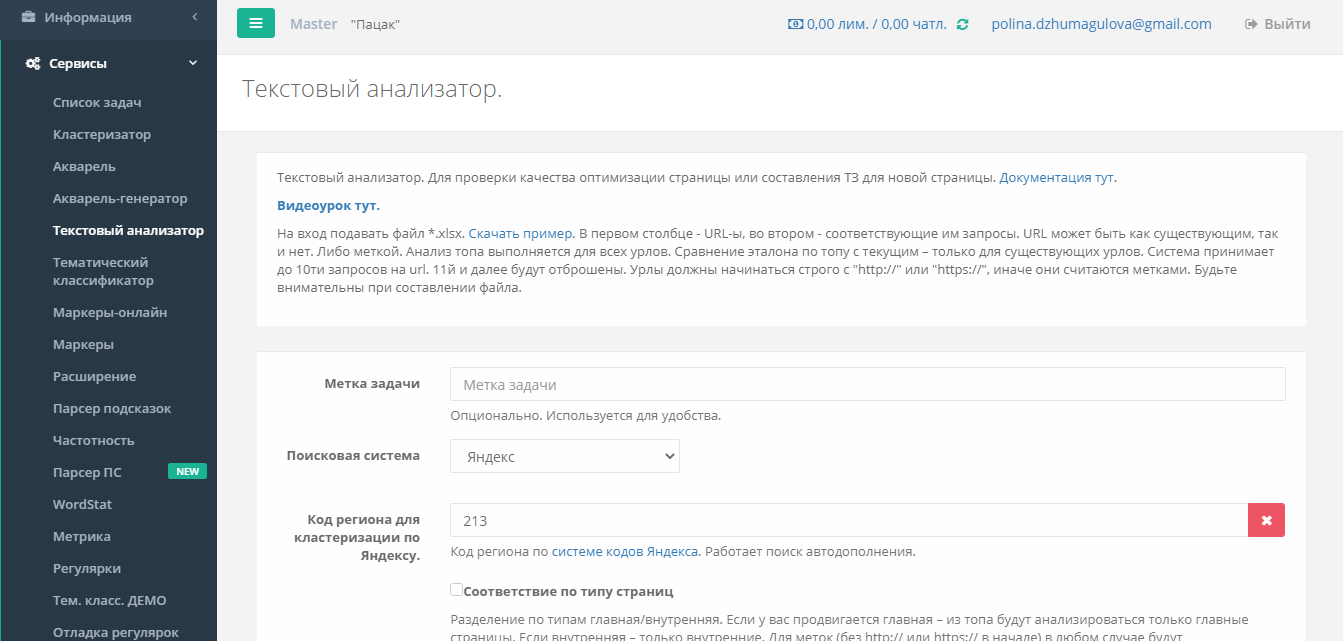Go to WordStat in the sidebar
Screen dimensions: 1343x641
pyautogui.click(x=82, y=504)
